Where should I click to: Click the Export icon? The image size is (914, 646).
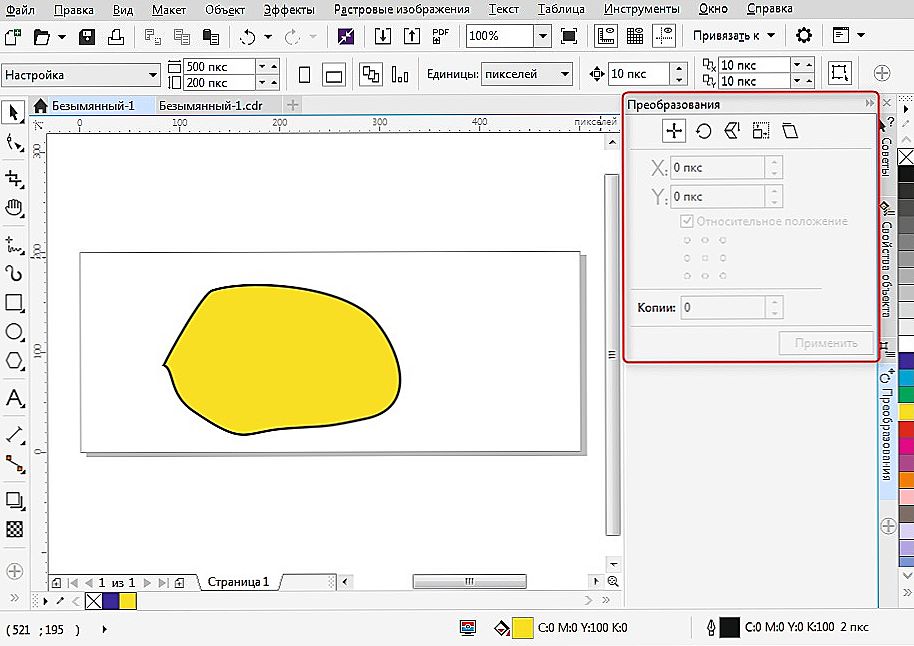[x=412, y=36]
